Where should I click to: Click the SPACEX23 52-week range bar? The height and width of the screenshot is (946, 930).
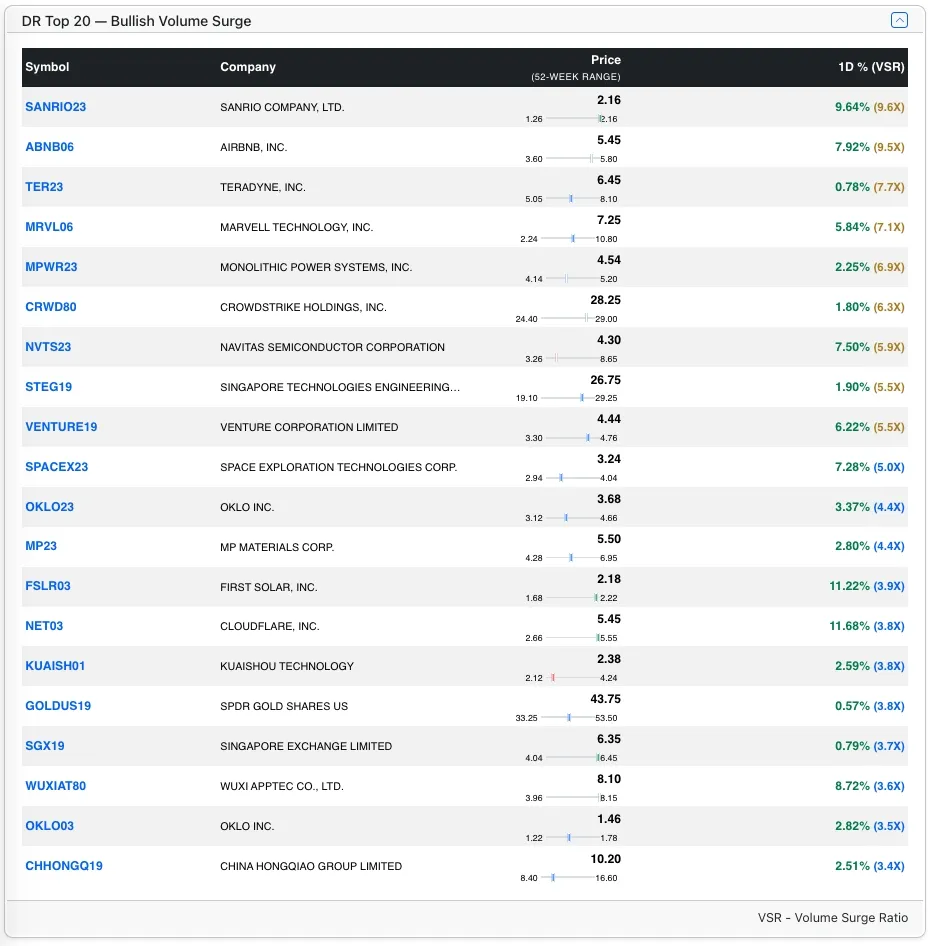(x=572, y=478)
